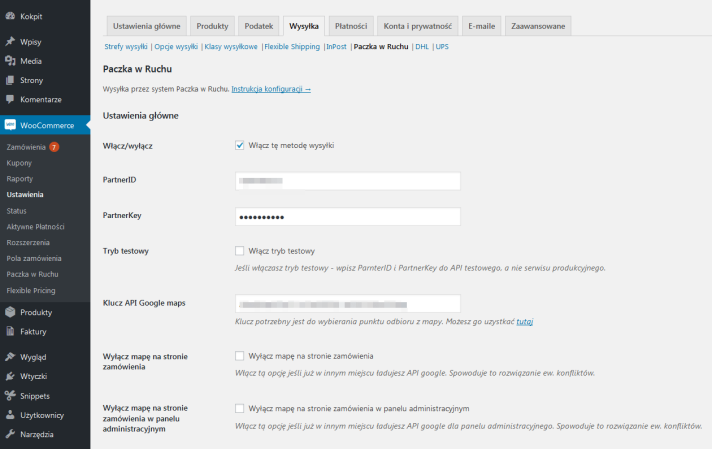Click the Media icon in sidebar
The width and height of the screenshot is (712, 449).
(10, 61)
